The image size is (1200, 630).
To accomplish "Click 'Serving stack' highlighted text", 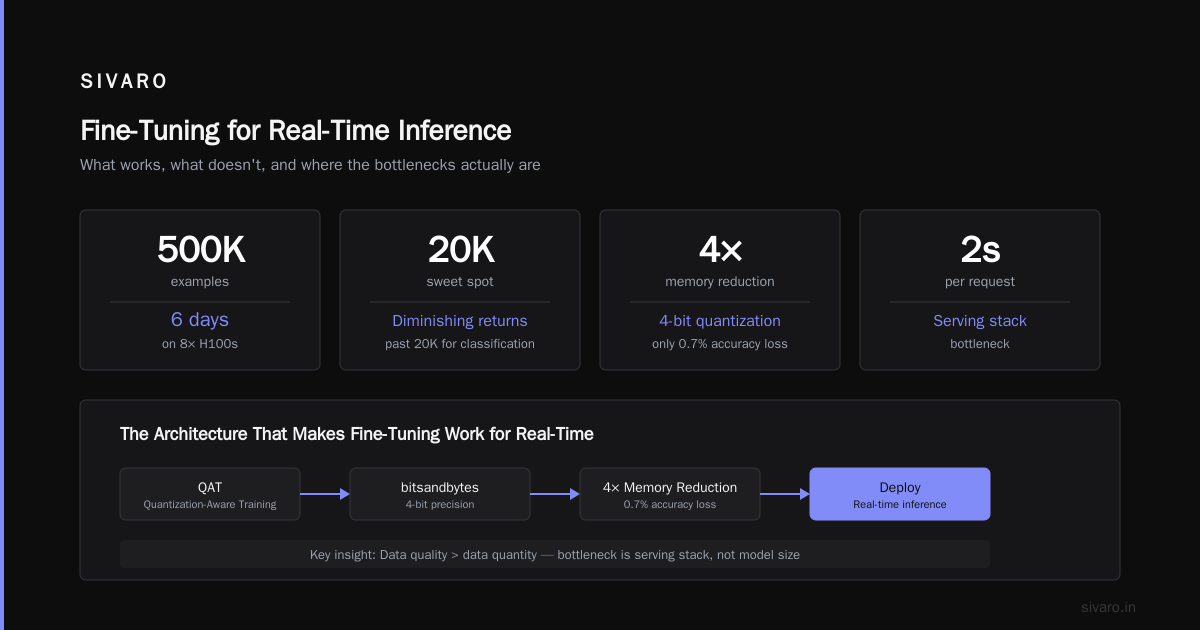I will pos(980,321).
